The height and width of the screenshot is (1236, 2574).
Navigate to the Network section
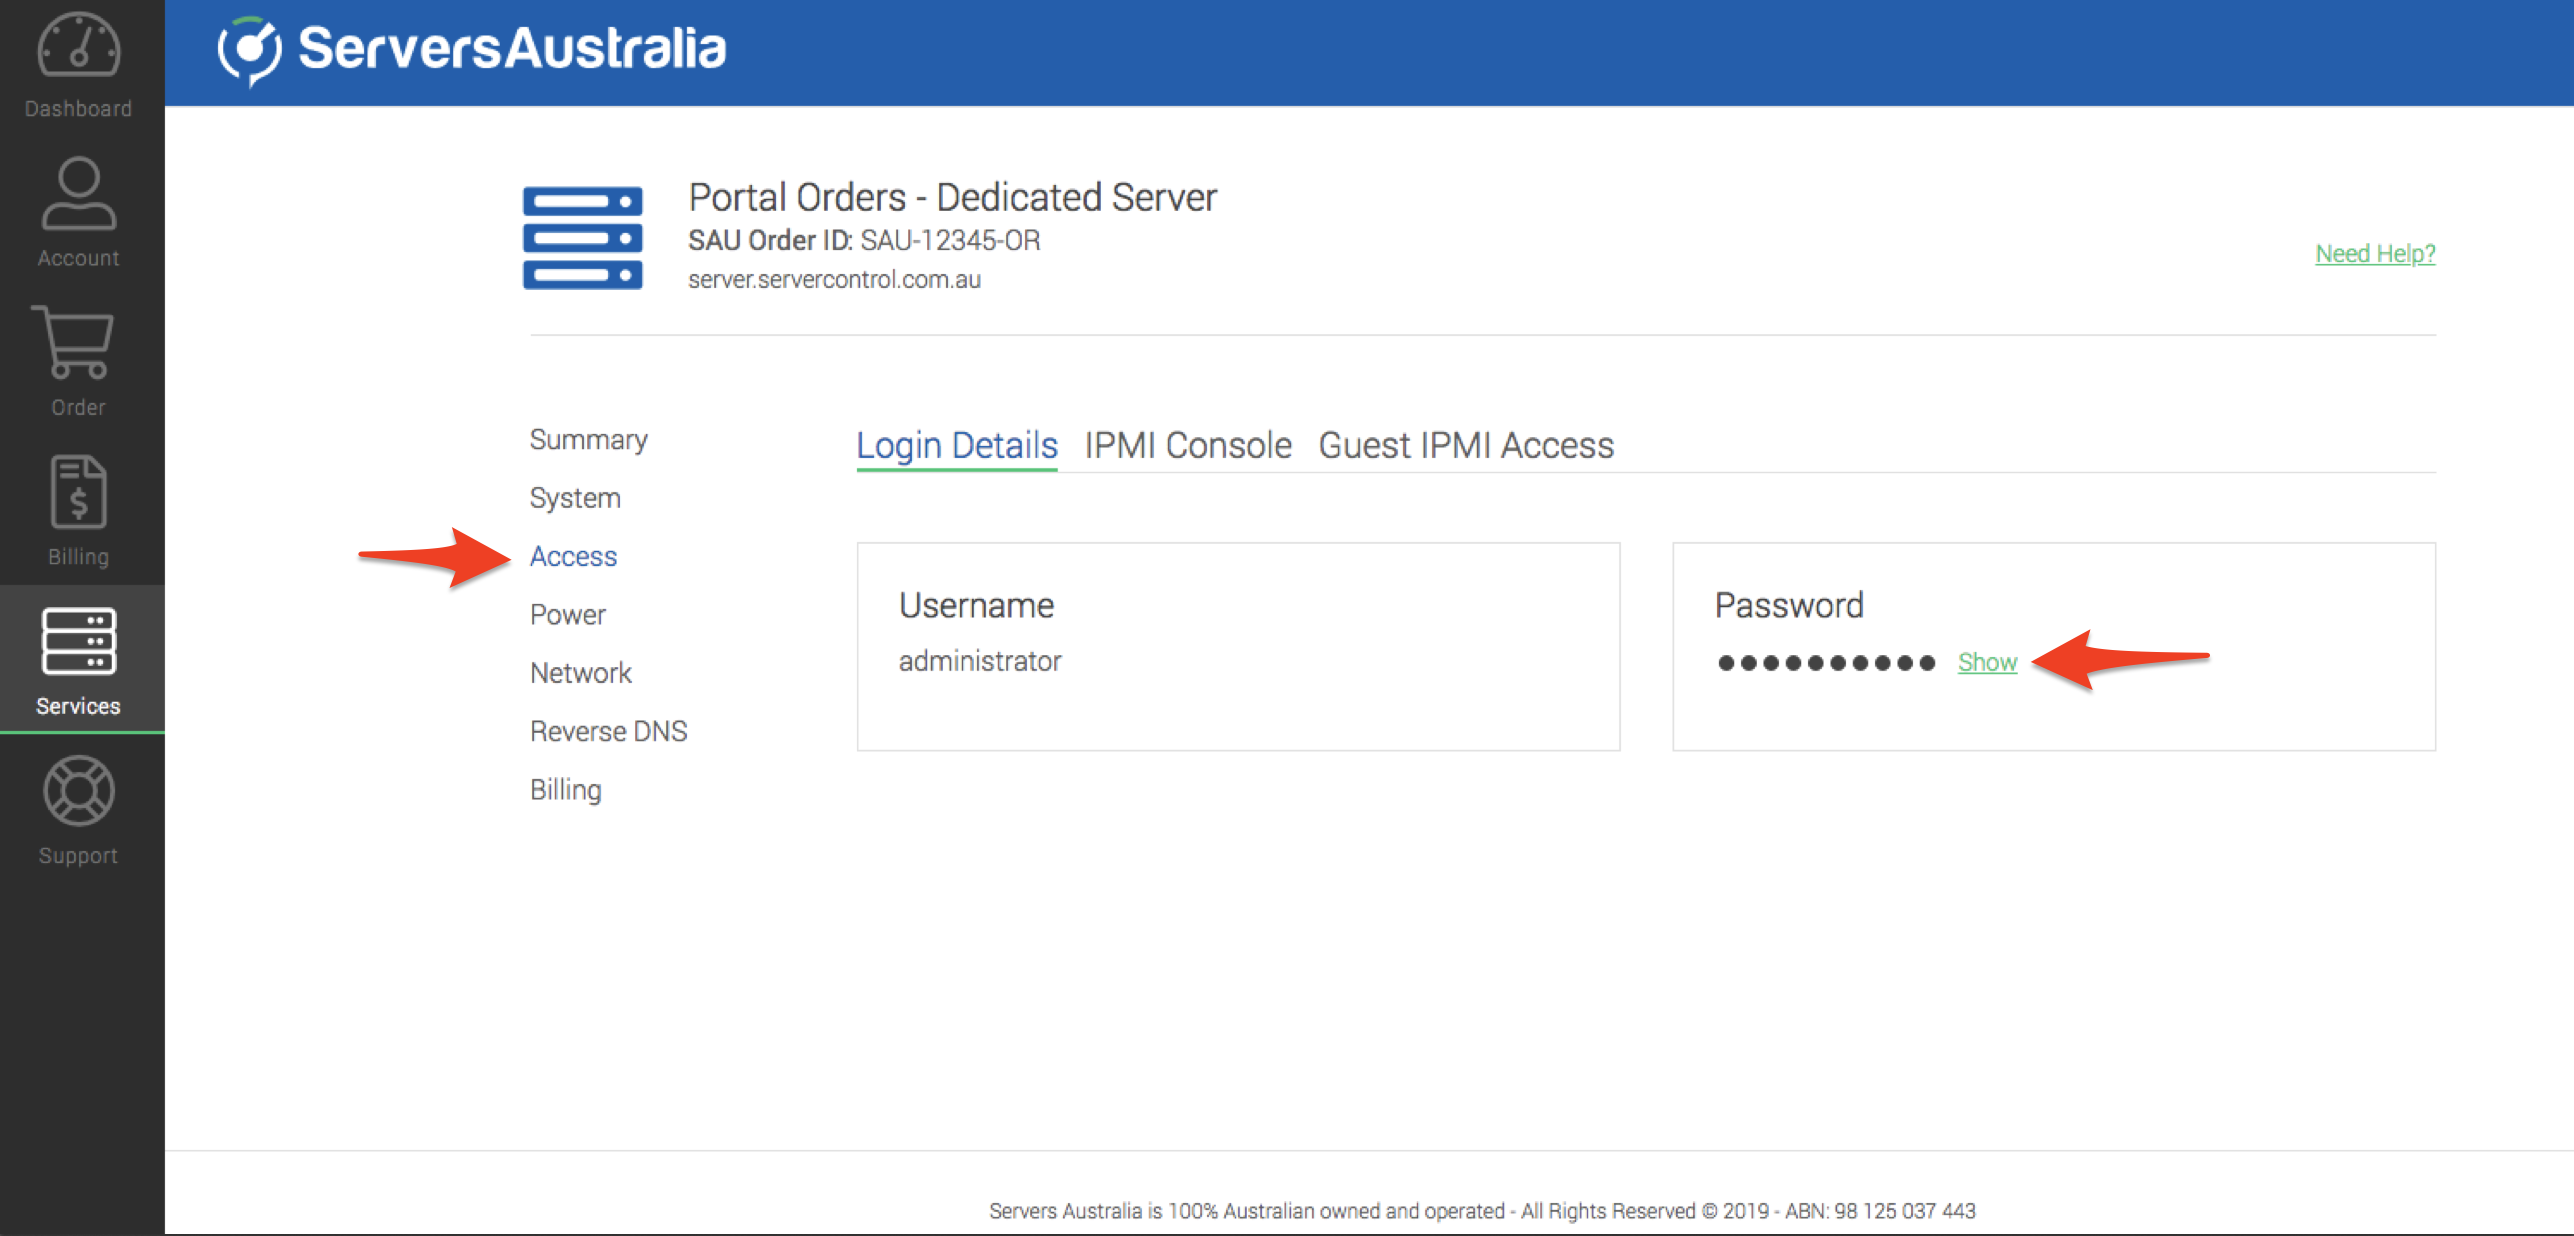pyautogui.click(x=580, y=673)
